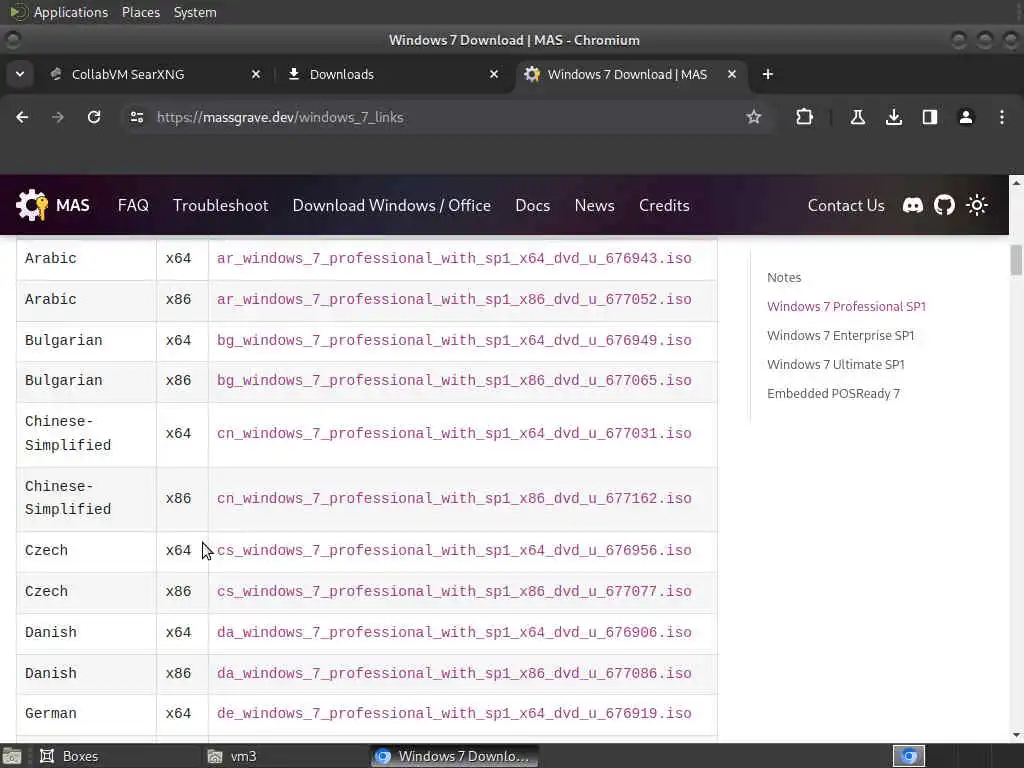Download Bulgarian x86 ISO link 677065

coord(454,381)
